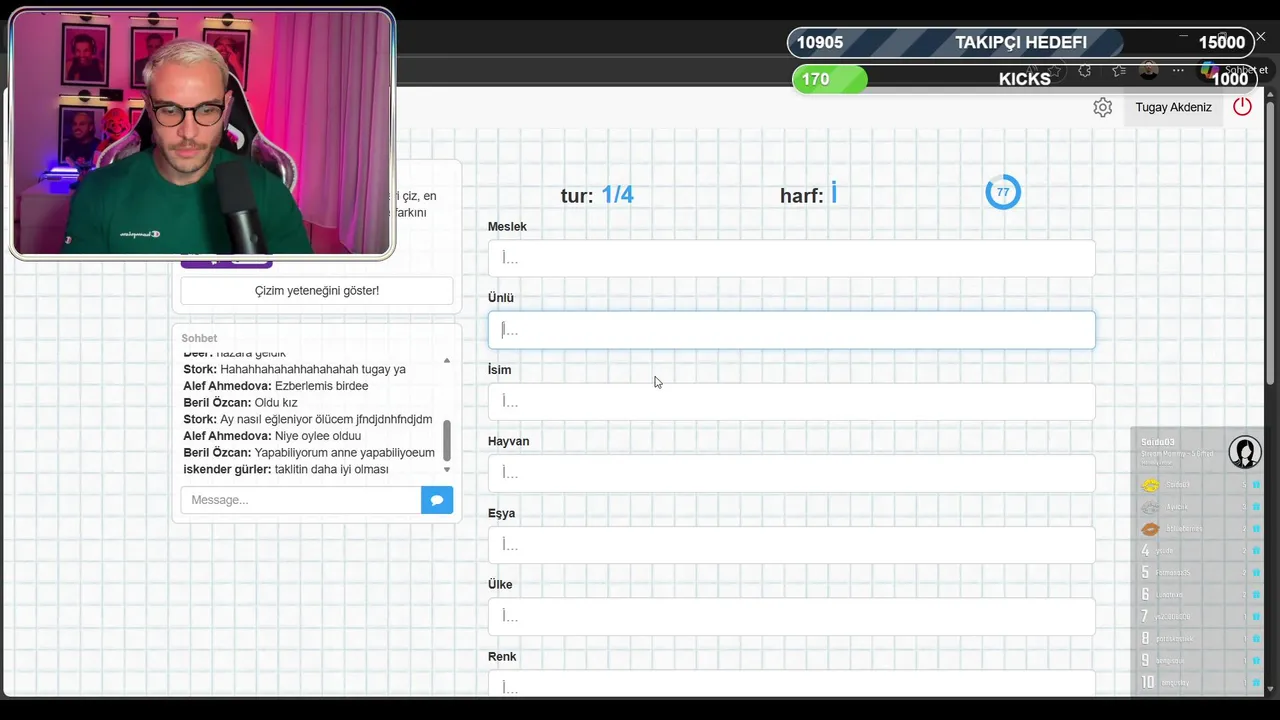The height and width of the screenshot is (720, 1280).
Task: Click Alef Ahmedova's message 'Niye oylee olduu'
Action: tap(318, 436)
